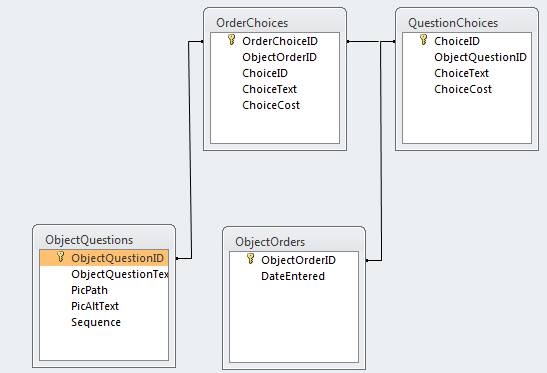547x373 pixels.
Task: Select ChoiceID field in OrderChoices table
Action: (265, 73)
